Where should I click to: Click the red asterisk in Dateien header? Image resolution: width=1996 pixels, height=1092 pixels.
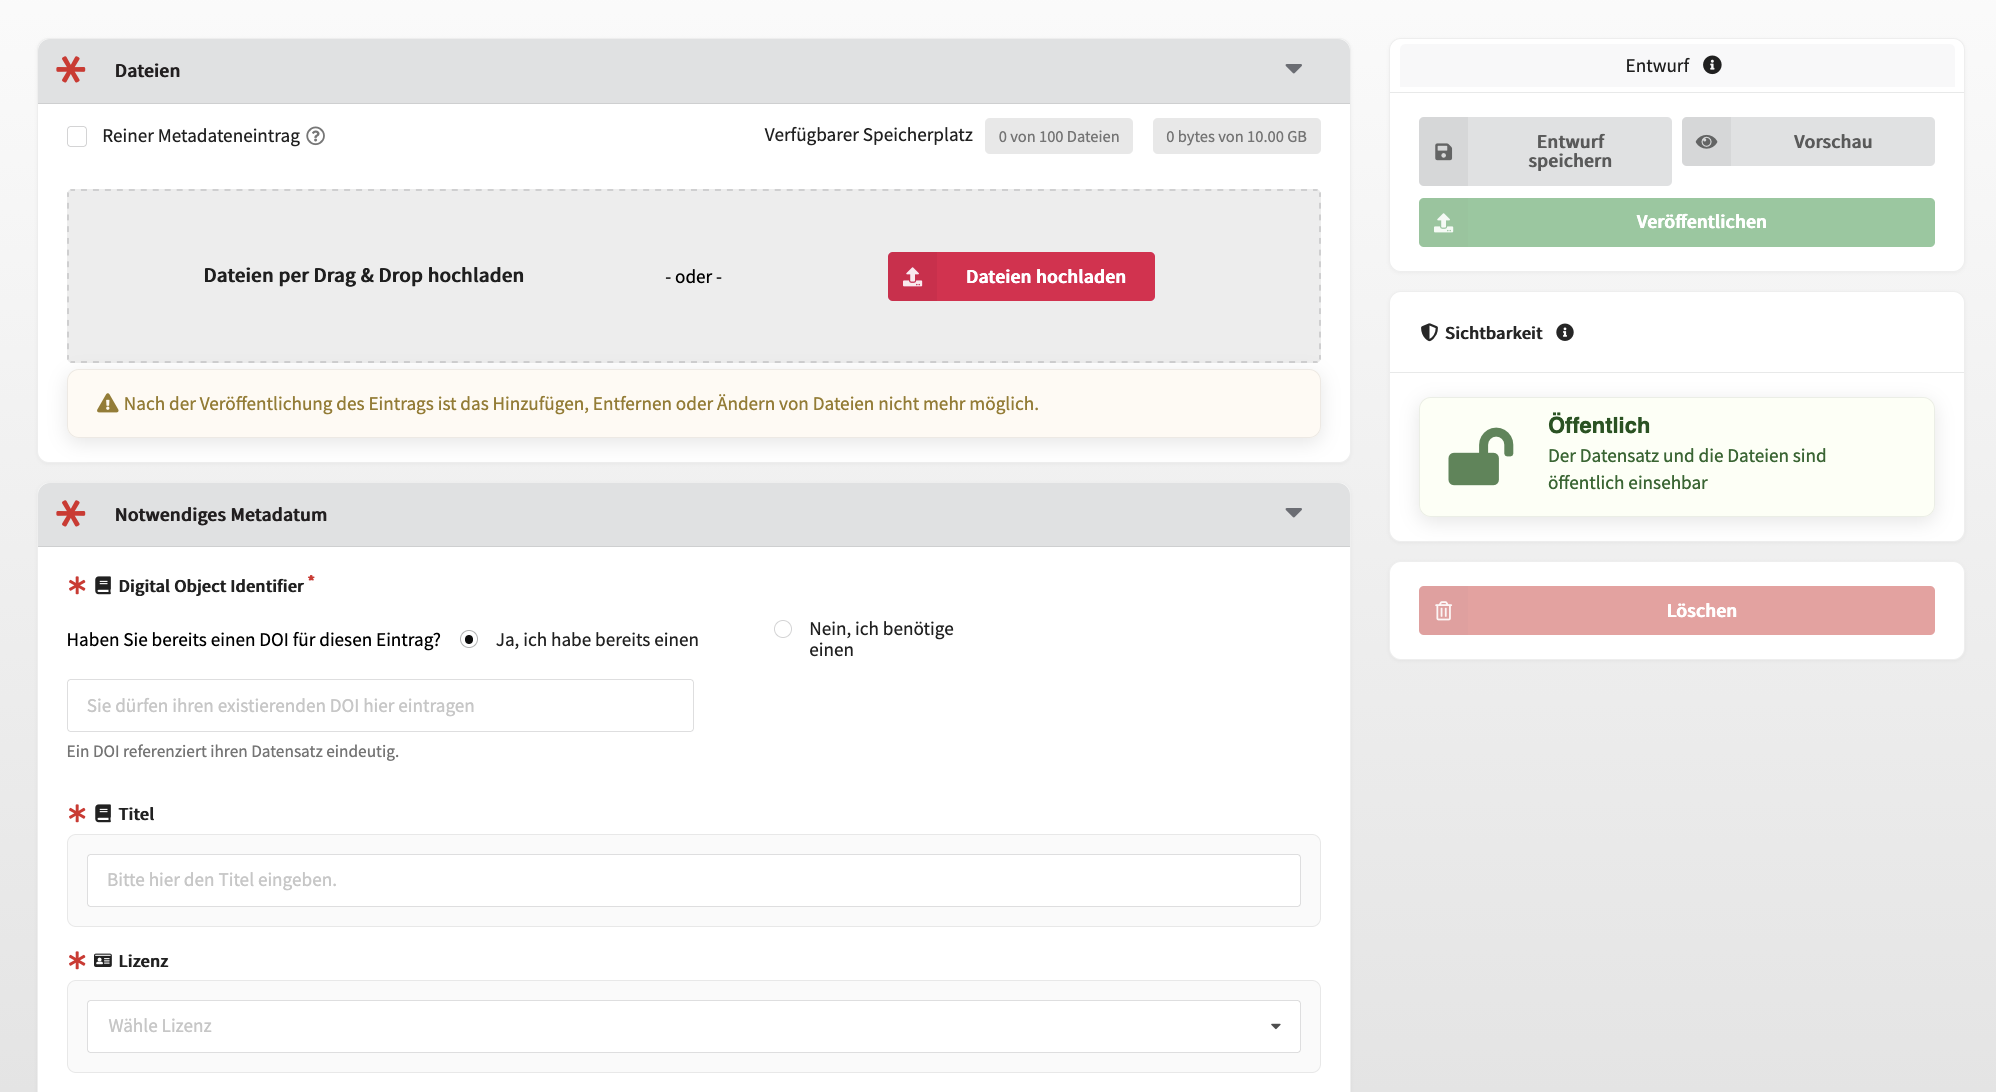point(71,70)
